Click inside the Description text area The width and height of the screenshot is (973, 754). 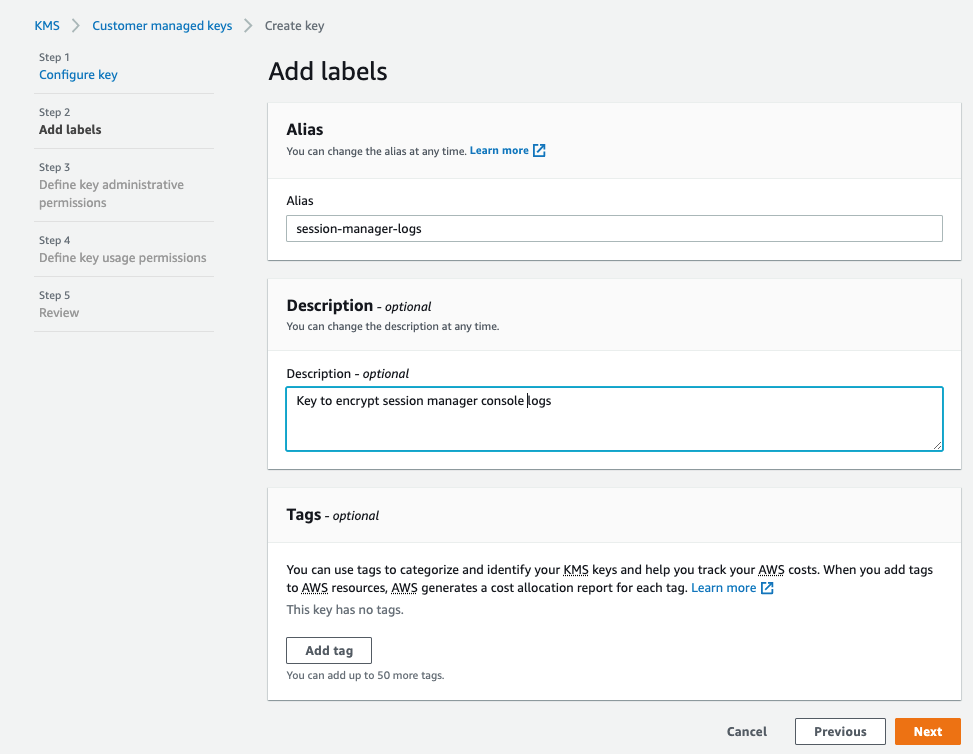pos(613,418)
